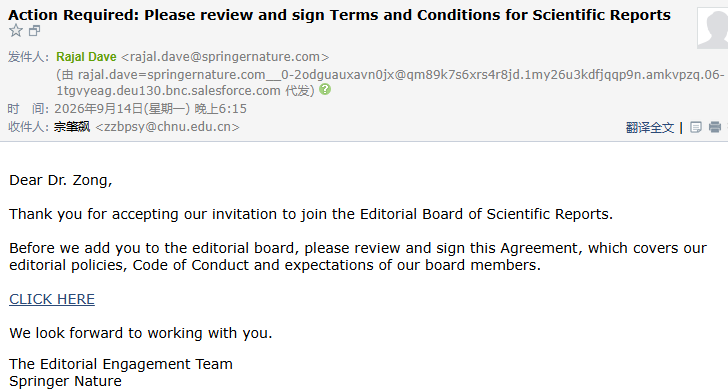Click the 发件人 sender label
The height and width of the screenshot is (392, 728).
(x=28, y=57)
